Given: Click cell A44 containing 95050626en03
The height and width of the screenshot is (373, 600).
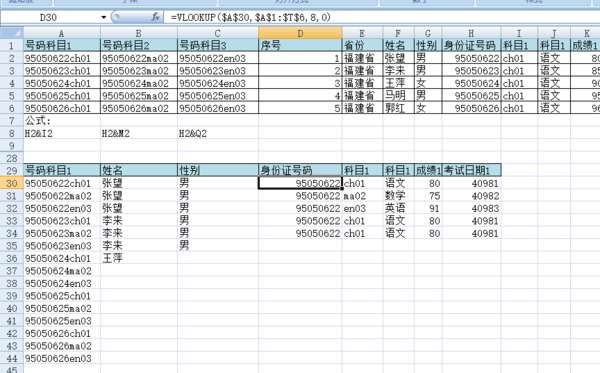Looking at the screenshot, I should (62, 358).
